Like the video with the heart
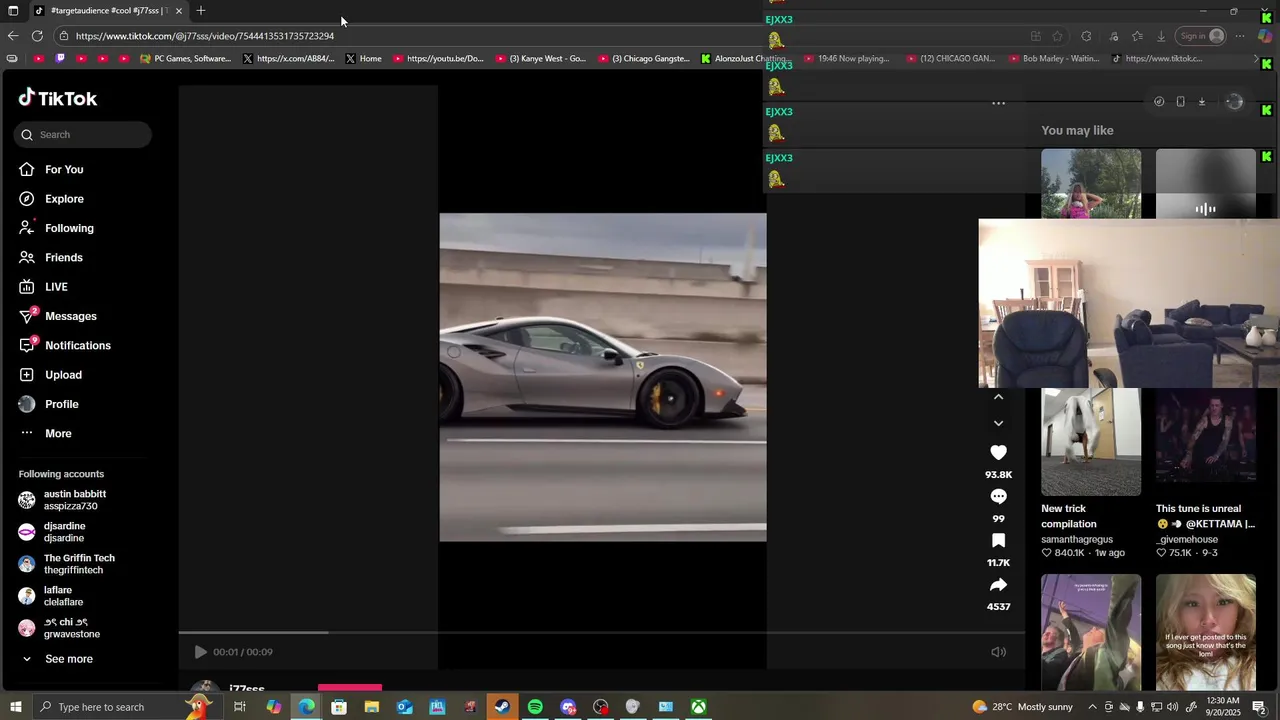 coord(998,453)
